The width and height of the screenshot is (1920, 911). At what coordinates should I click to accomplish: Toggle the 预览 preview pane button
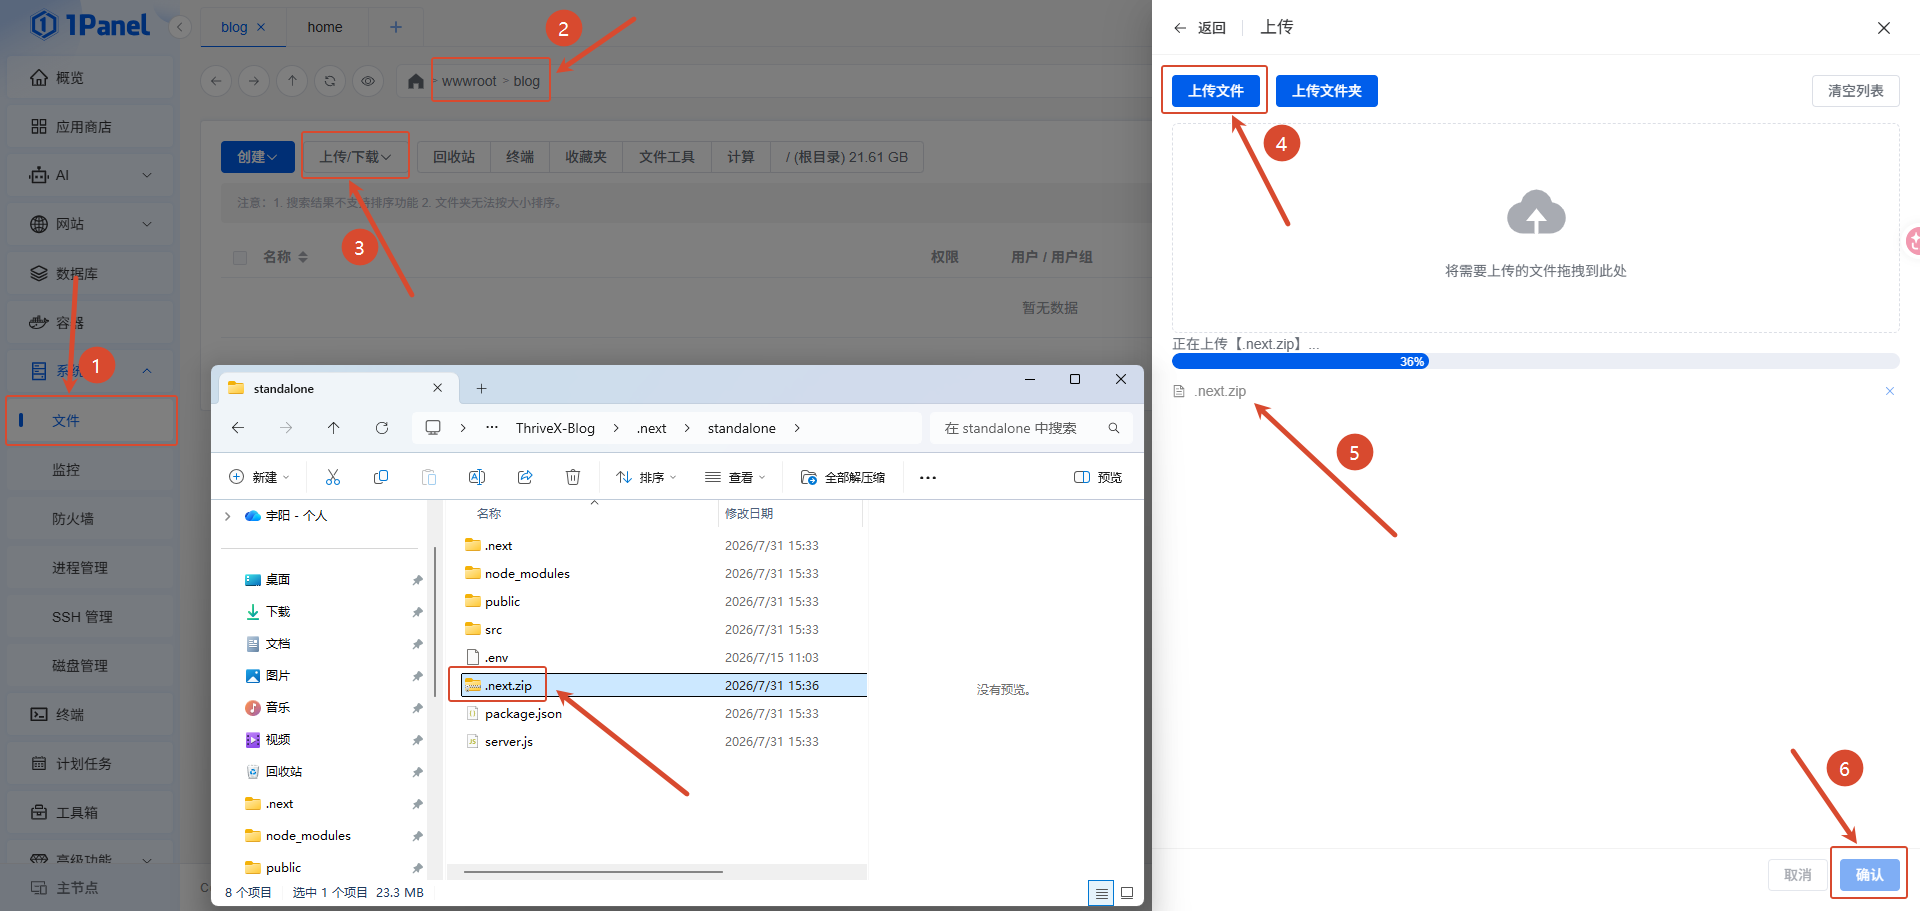click(1098, 477)
